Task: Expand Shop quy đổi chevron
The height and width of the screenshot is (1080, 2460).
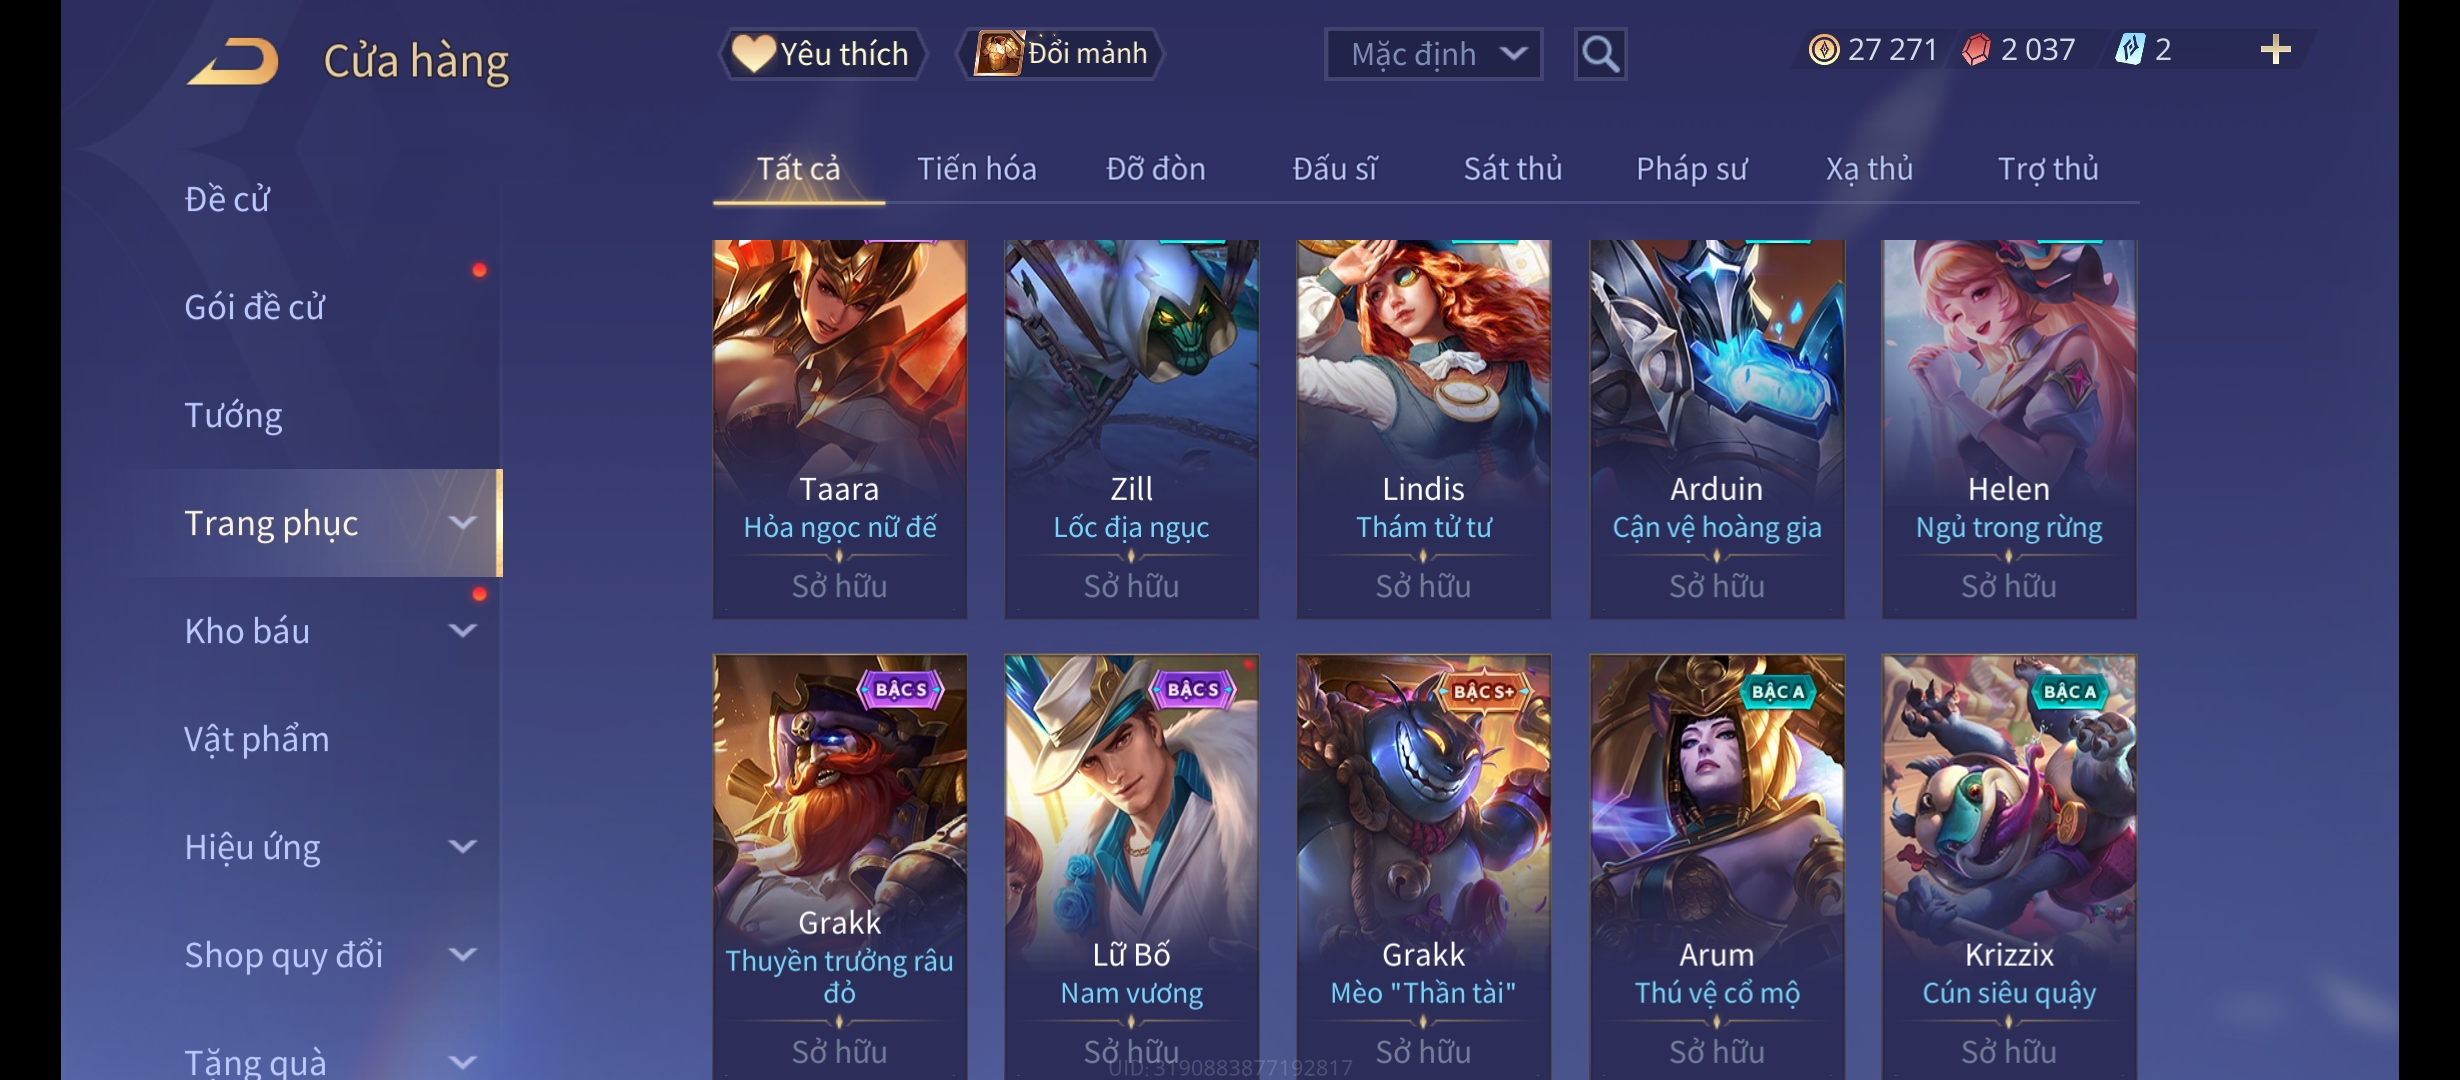Action: pos(462,955)
